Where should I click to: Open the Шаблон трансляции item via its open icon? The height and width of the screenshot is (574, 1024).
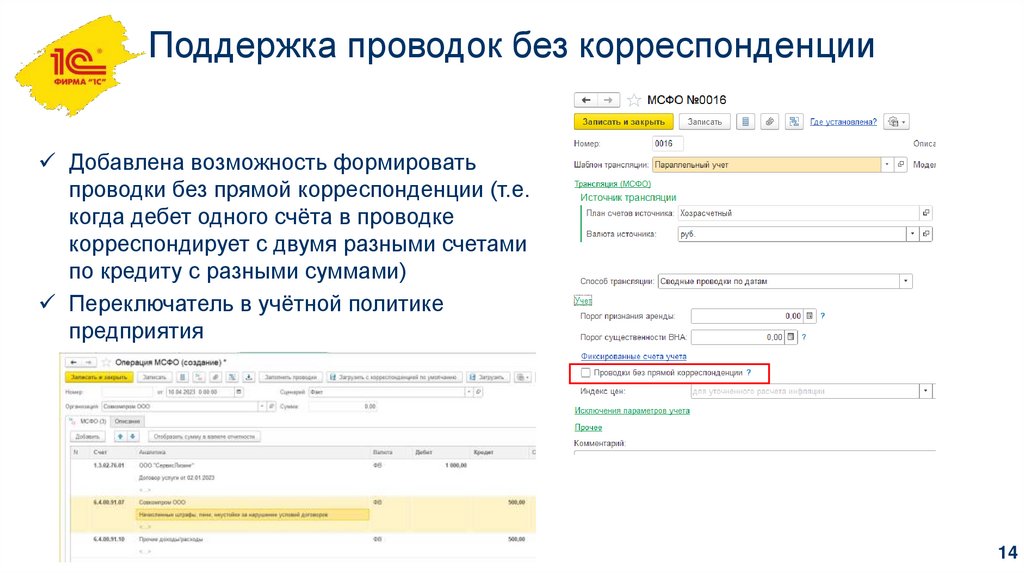coord(901,165)
